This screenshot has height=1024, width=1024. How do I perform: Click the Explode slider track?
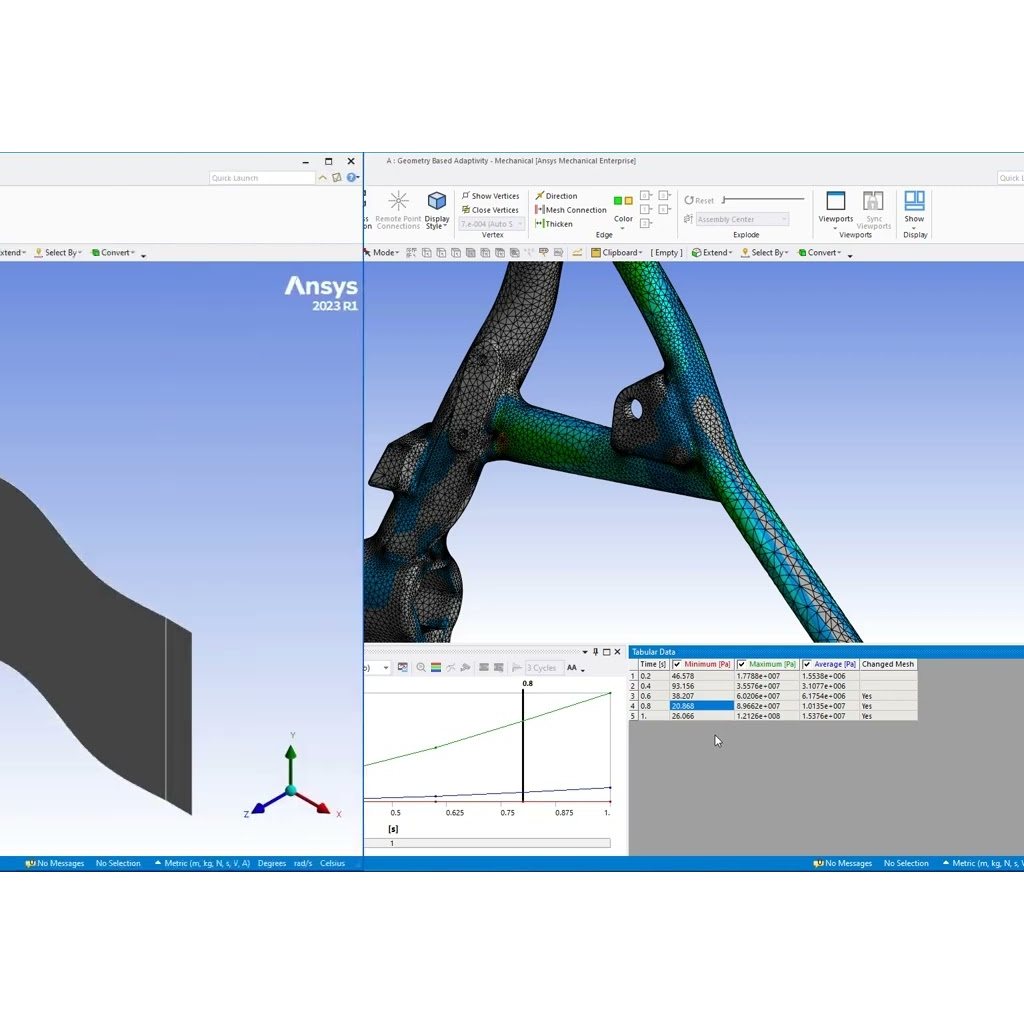[x=765, y=200]
